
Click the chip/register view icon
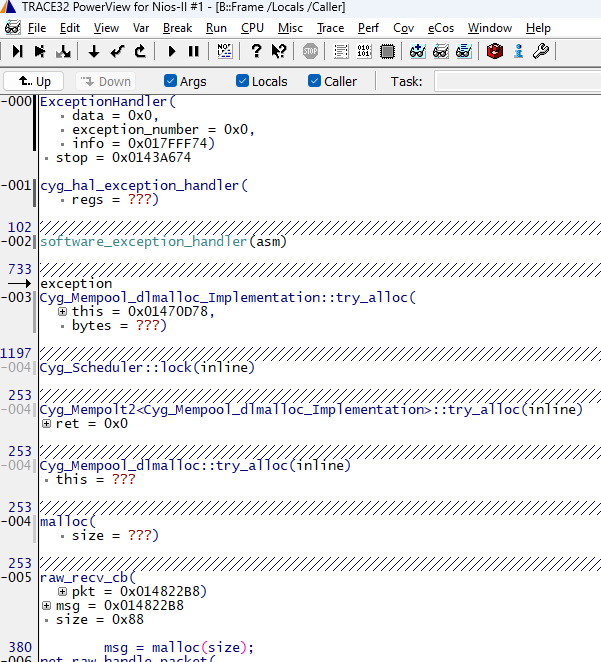click(x=387, y=51)
